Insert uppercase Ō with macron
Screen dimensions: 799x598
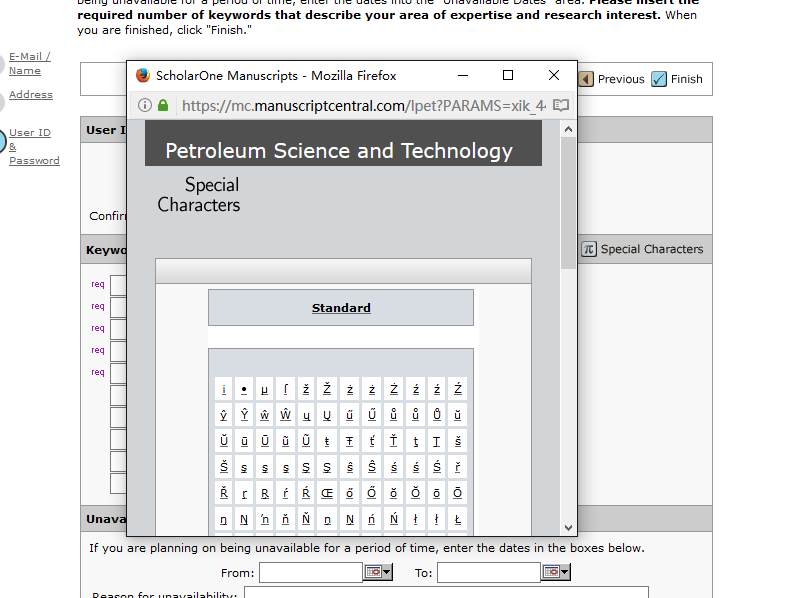click(x=458, y=493)
